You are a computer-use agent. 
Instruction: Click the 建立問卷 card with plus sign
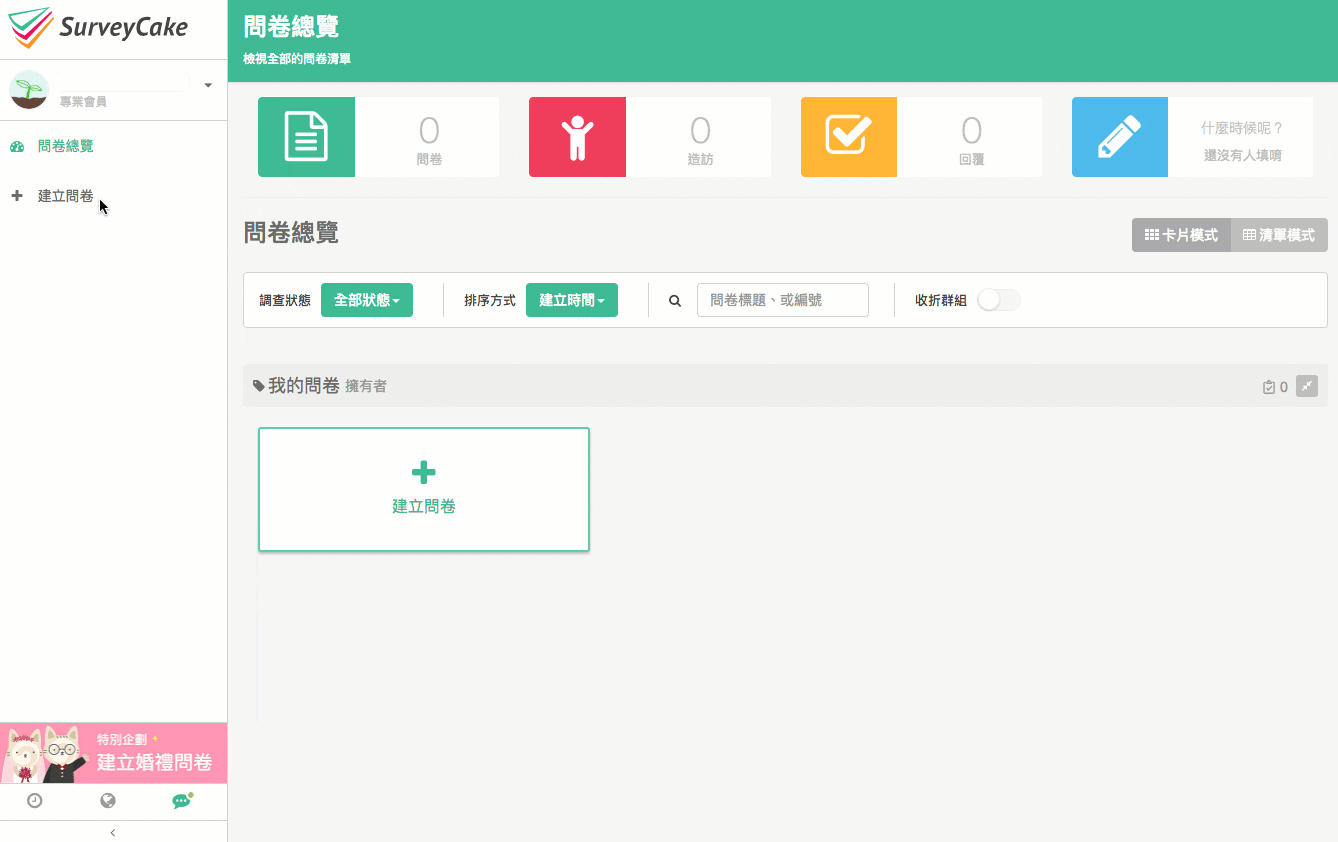click(x=423, y=489)
